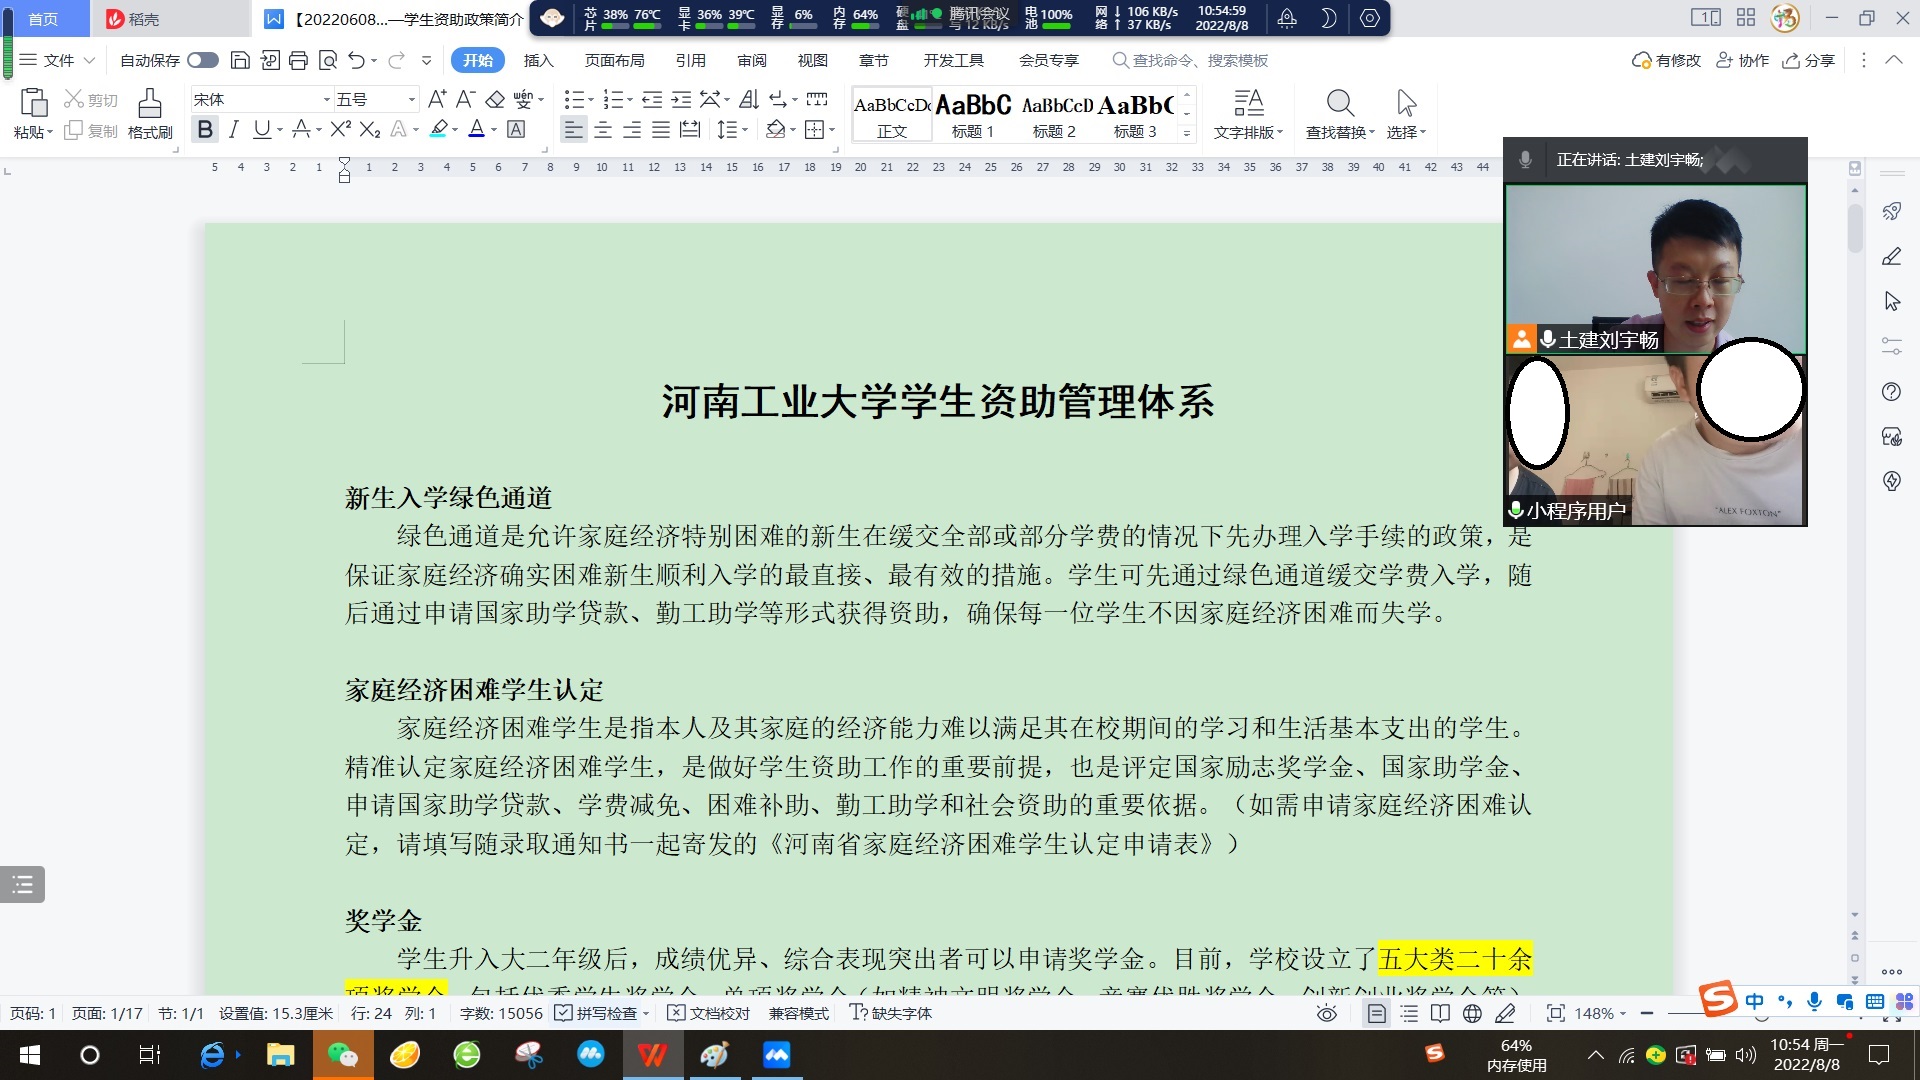Click the save icon in quick toolbar

pyautogui.click(x=240, y=60)
